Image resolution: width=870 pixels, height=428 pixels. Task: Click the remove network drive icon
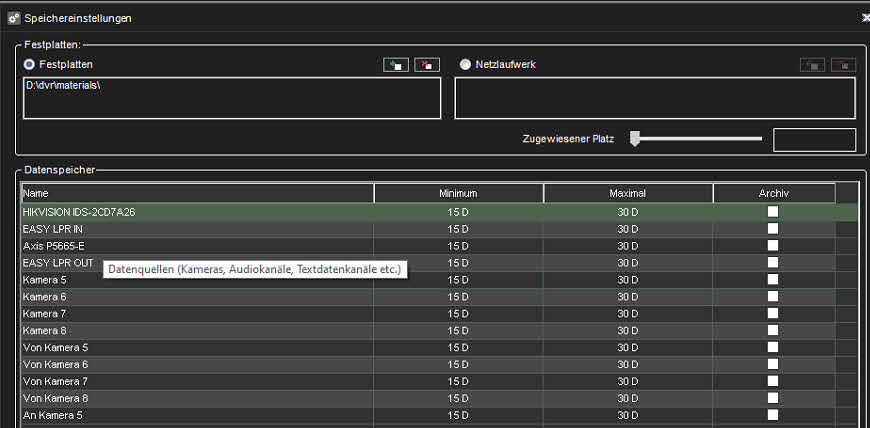click(843, 65)
